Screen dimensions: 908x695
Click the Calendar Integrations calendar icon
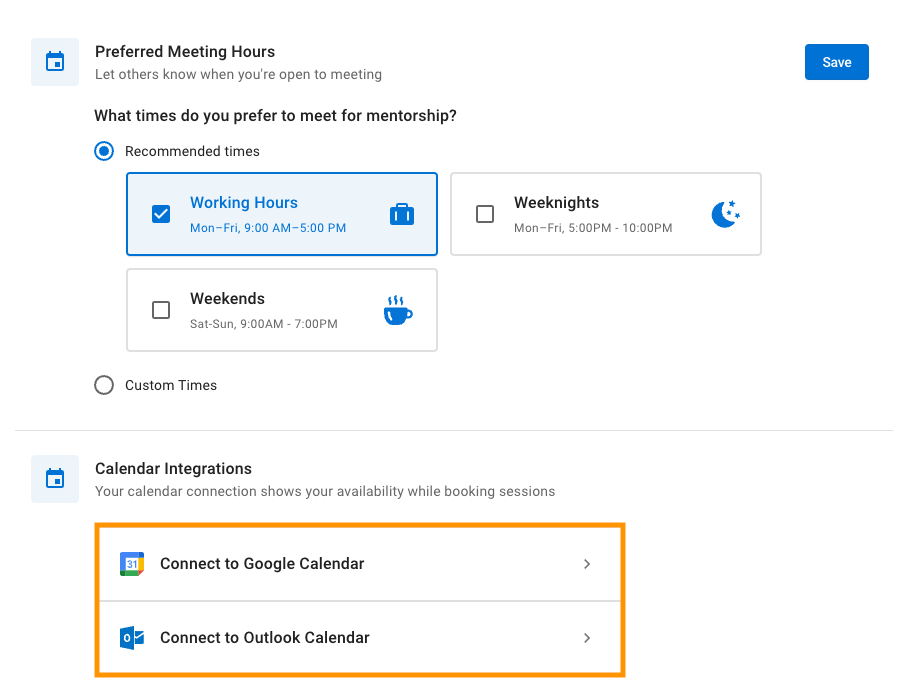click(x=55, y=479)
